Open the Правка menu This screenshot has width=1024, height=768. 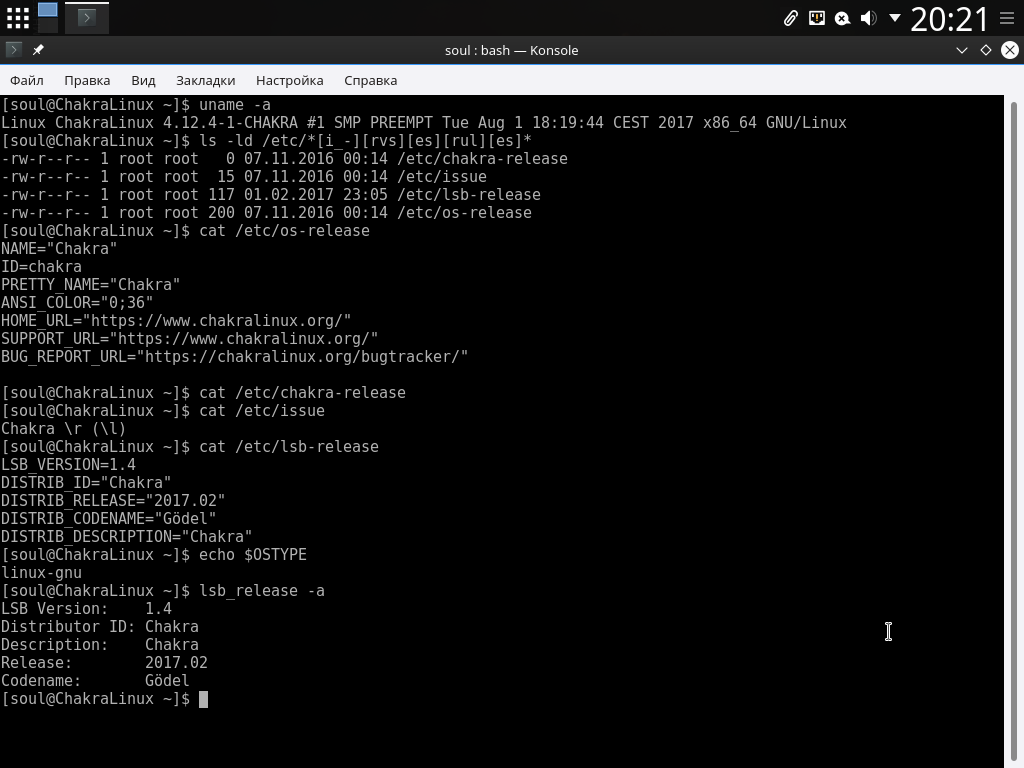87,80
